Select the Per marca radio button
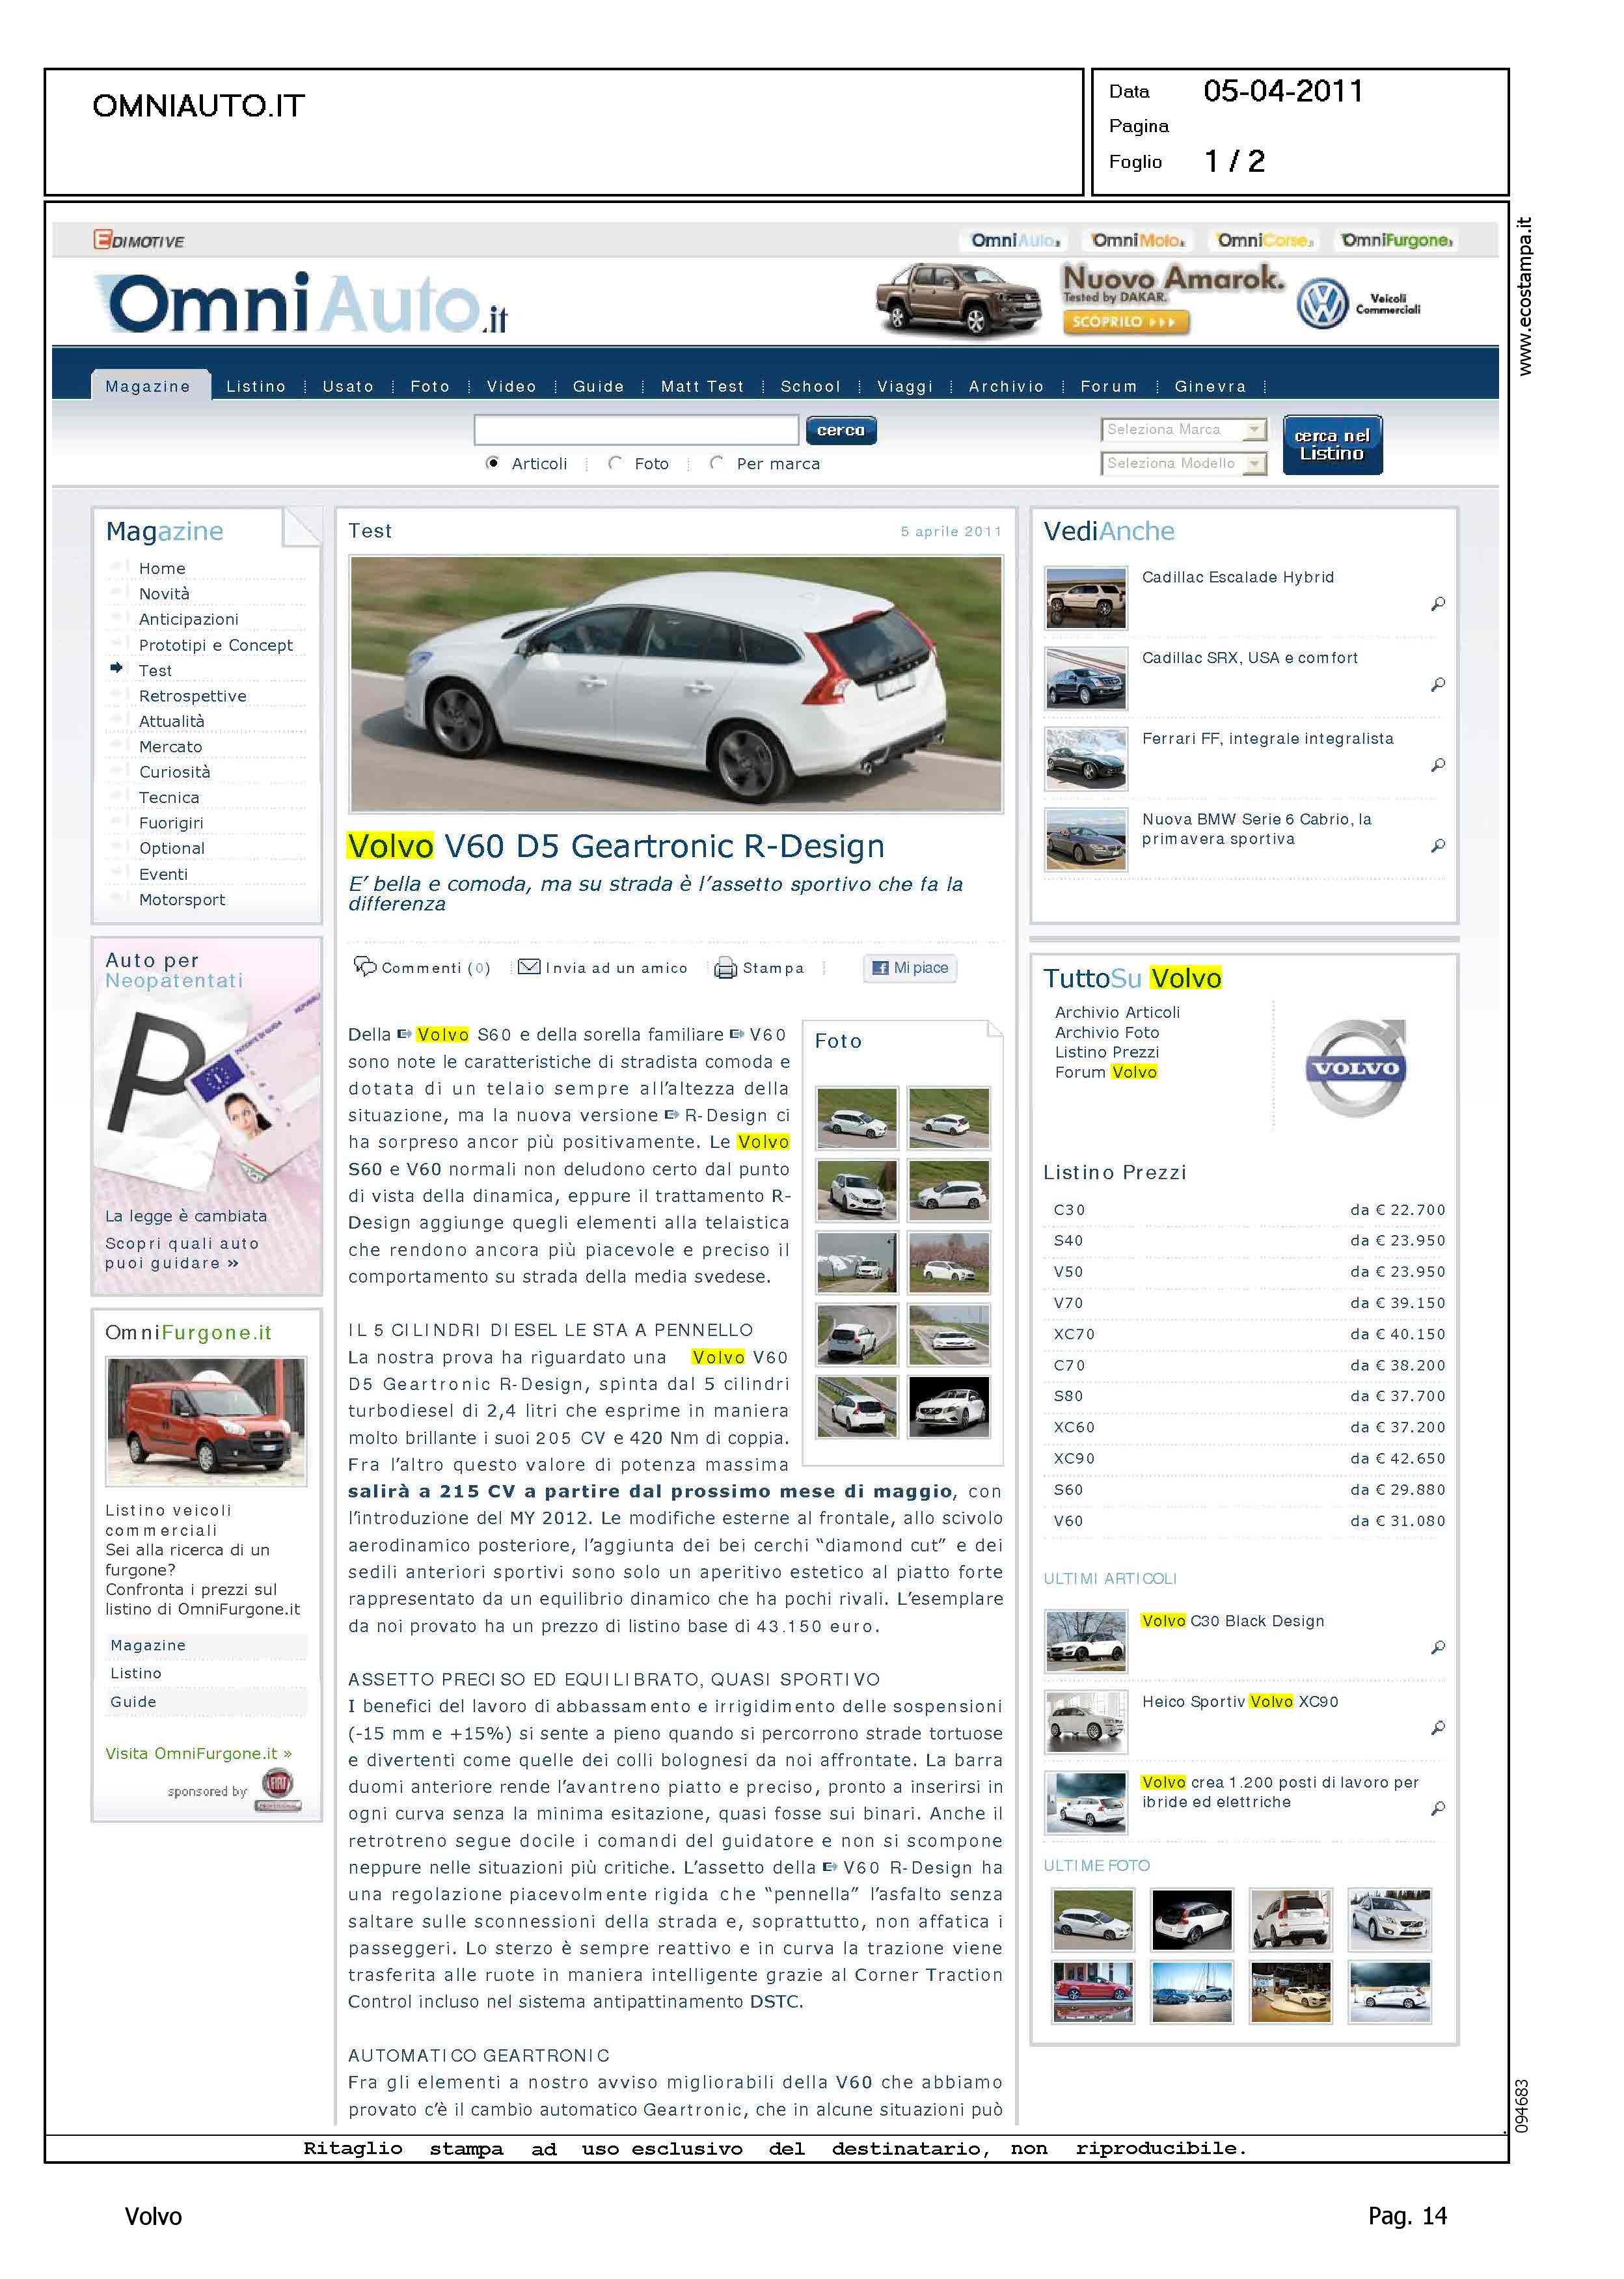This screenshot has height=2279, width=1624. point(716,463)
